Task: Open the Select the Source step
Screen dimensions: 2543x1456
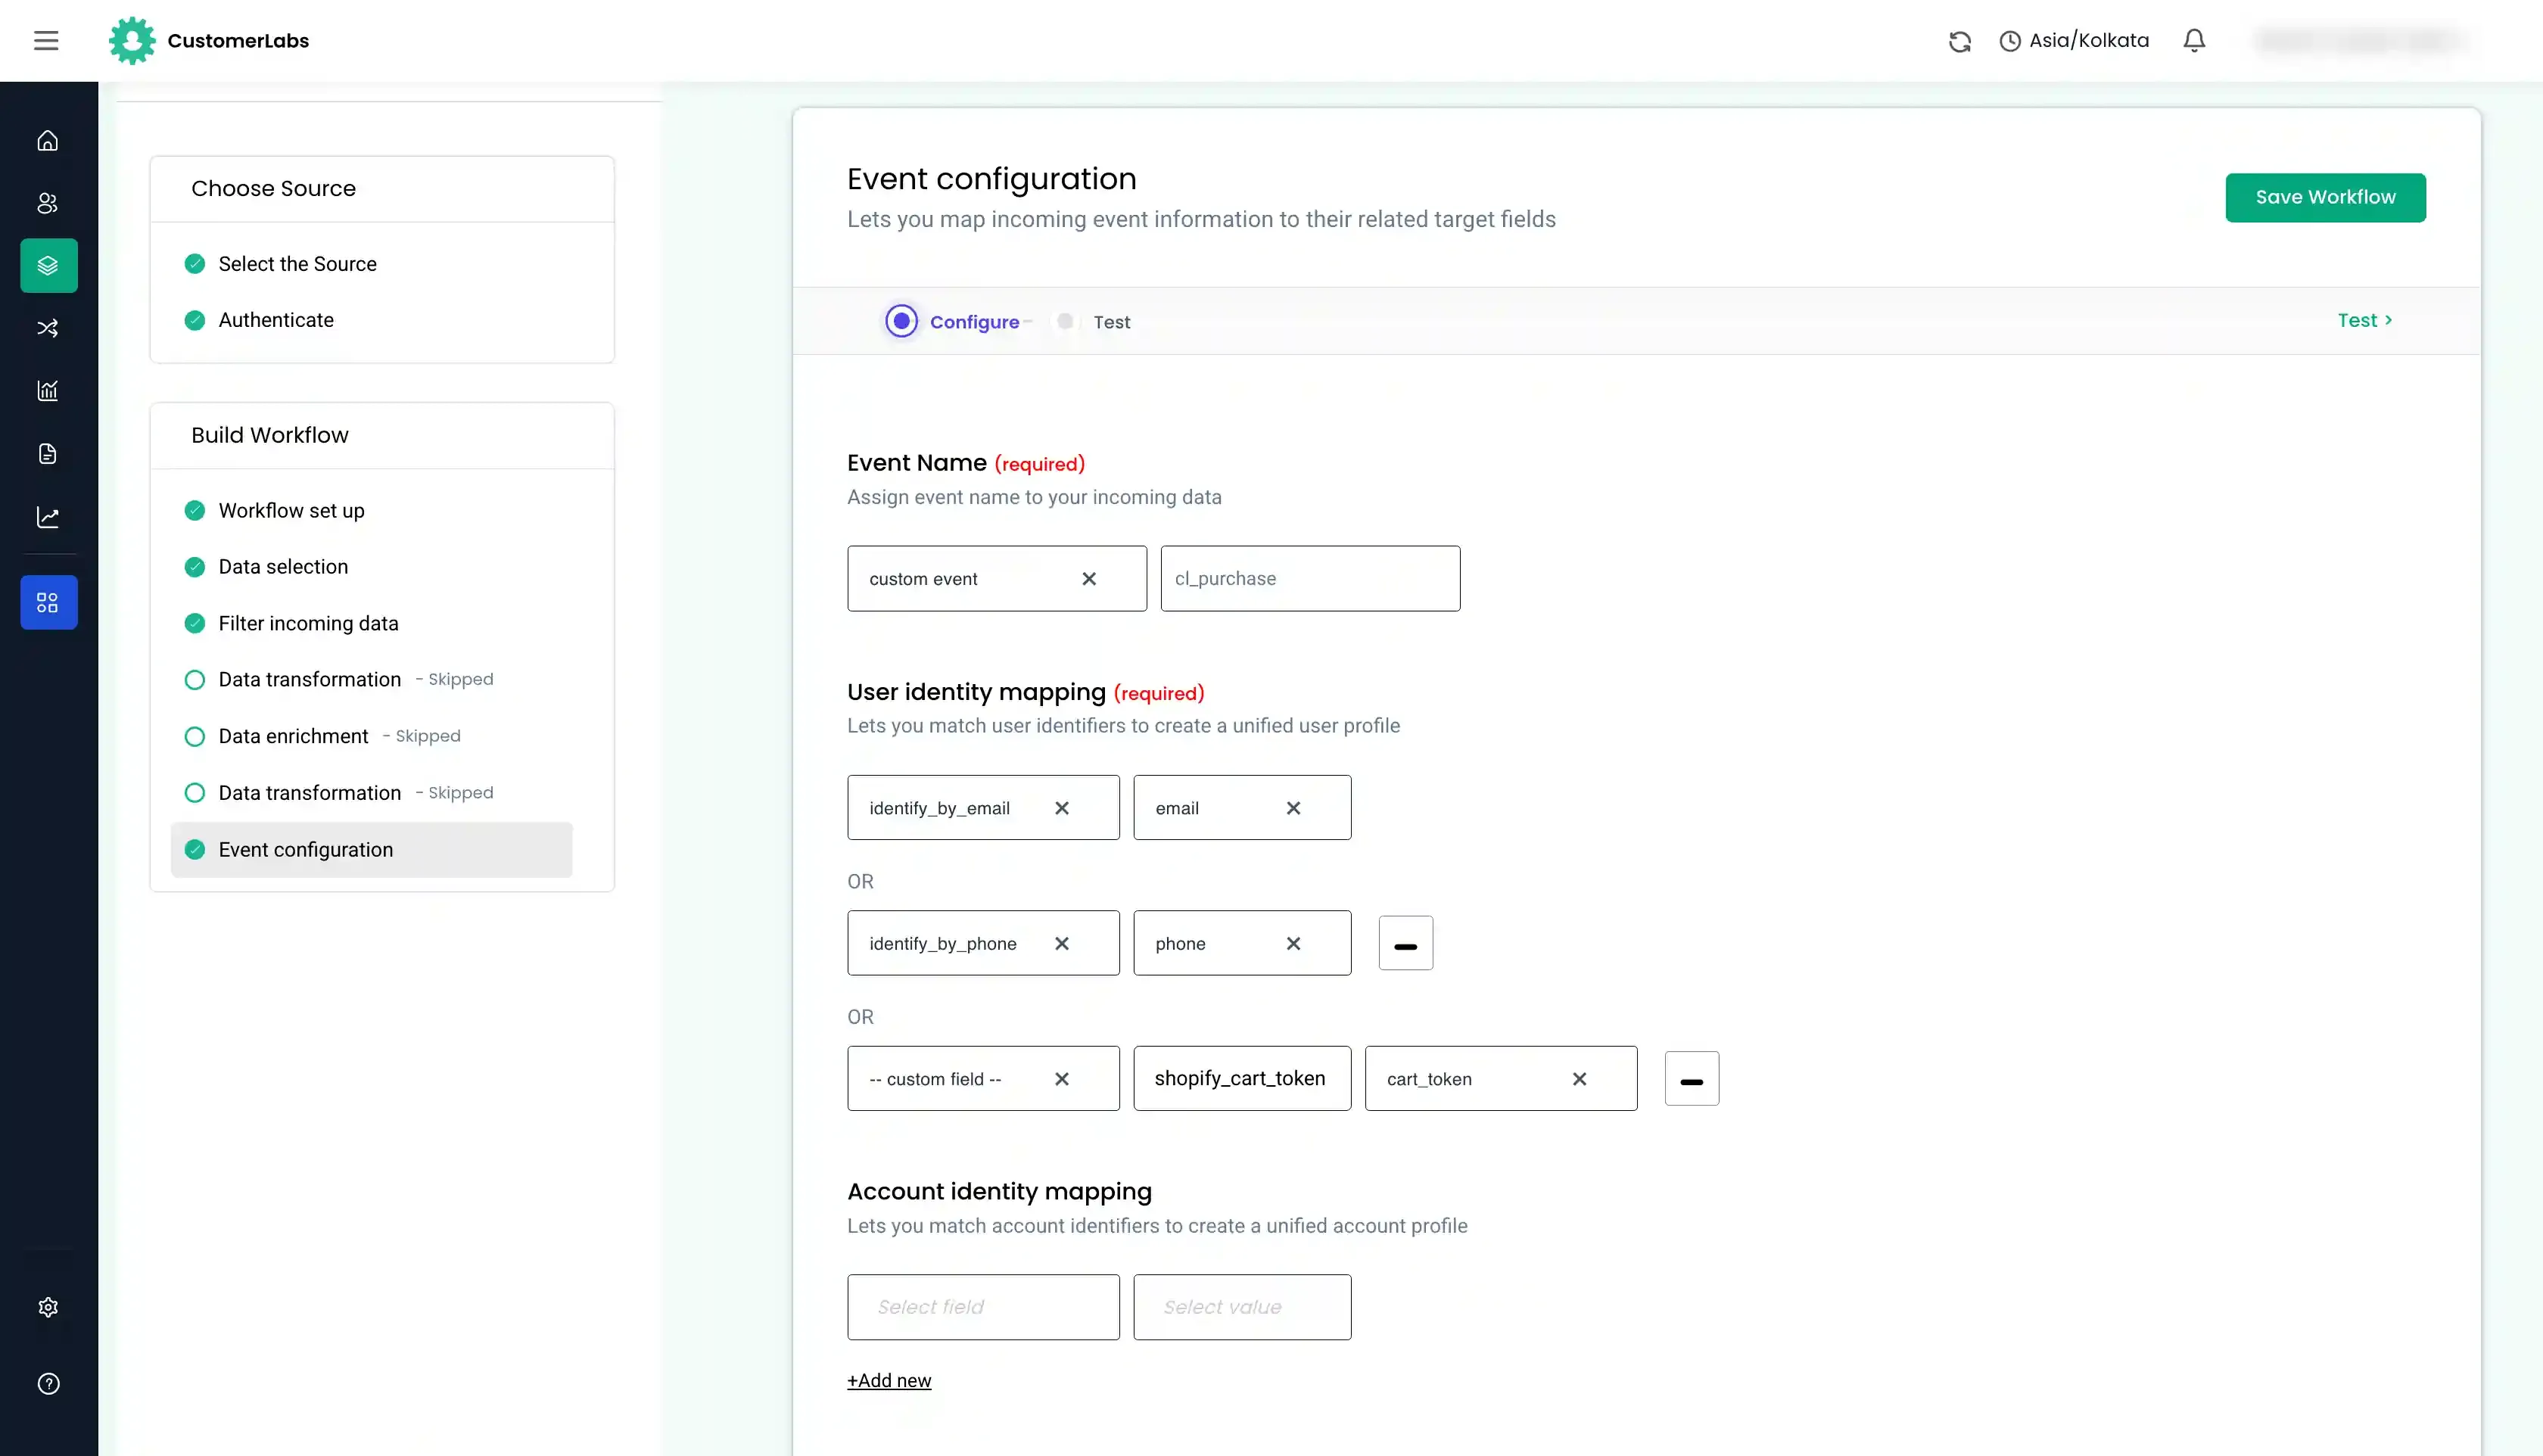Action: pyautogui.click(x=297, y=264)
